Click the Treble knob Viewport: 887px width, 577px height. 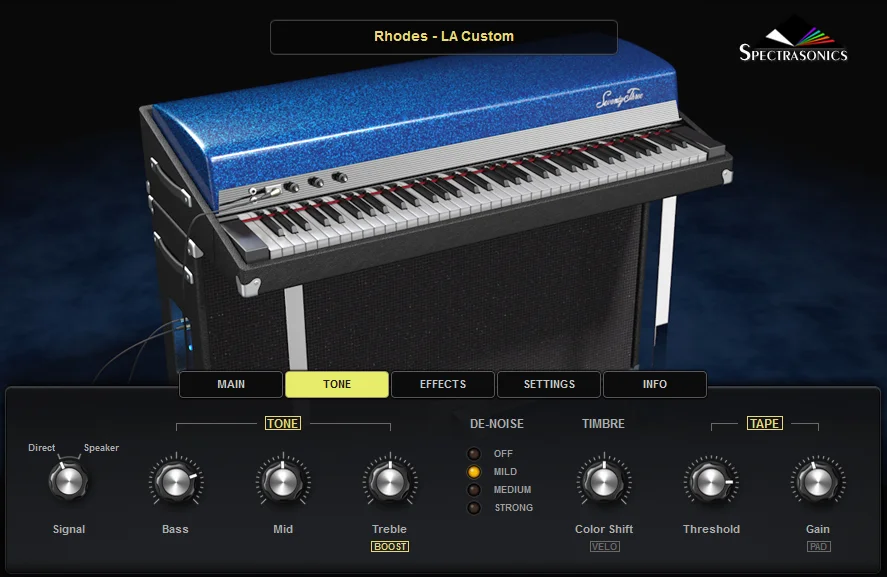click(x=390, y=482)
